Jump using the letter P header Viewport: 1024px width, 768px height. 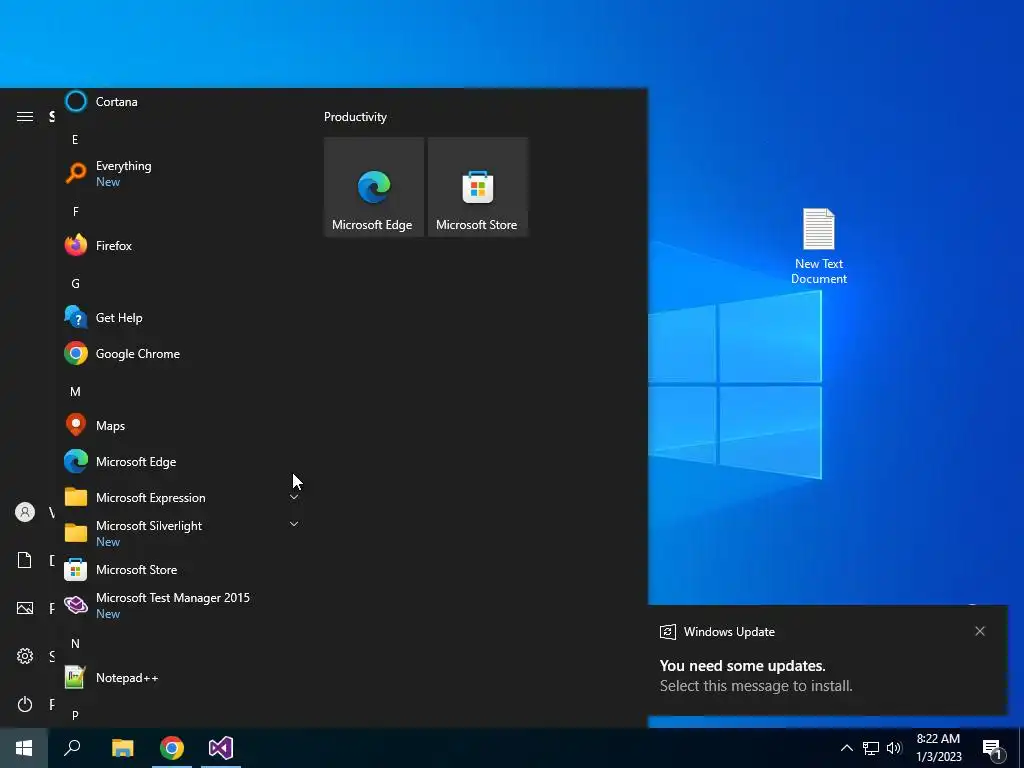pos(75,715)
